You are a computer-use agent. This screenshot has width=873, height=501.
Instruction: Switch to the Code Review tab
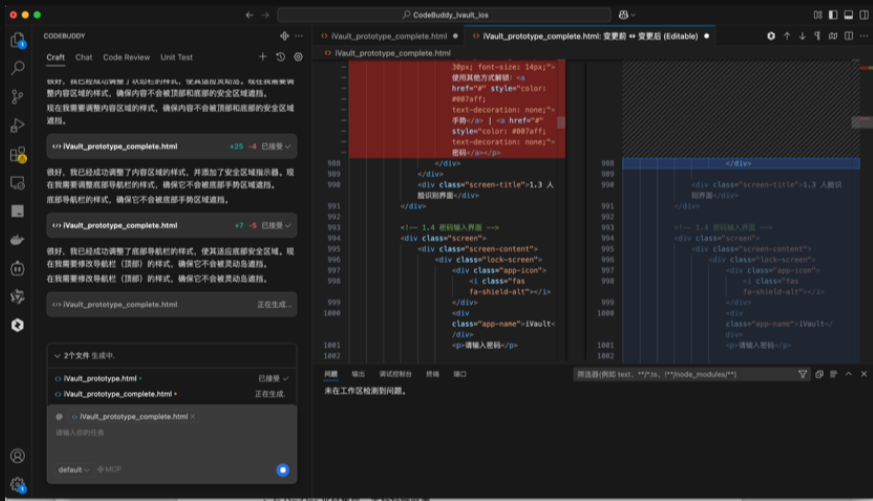click(x=126, y=57)
